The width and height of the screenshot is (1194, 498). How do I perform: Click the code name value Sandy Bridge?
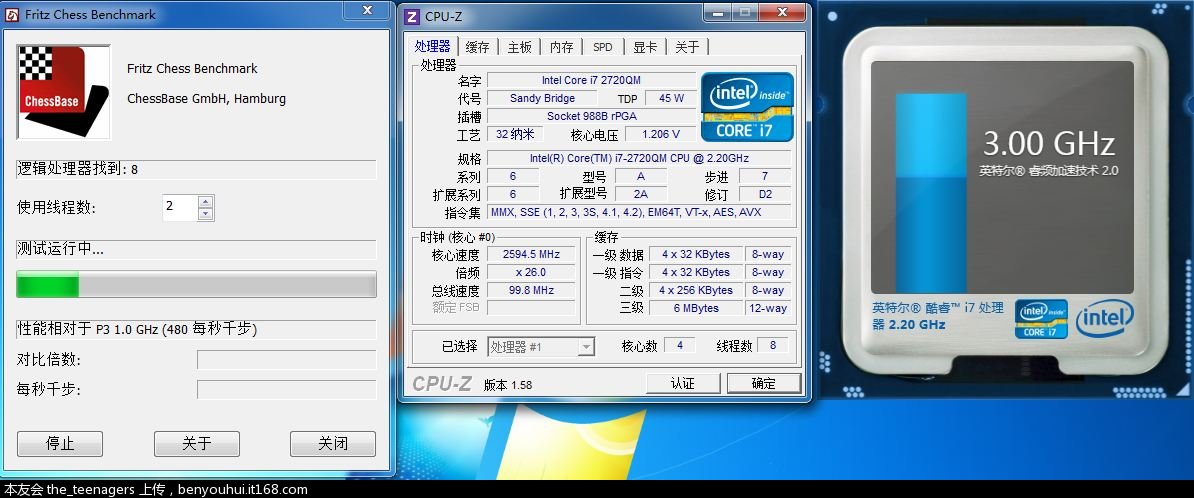(542, 98)
